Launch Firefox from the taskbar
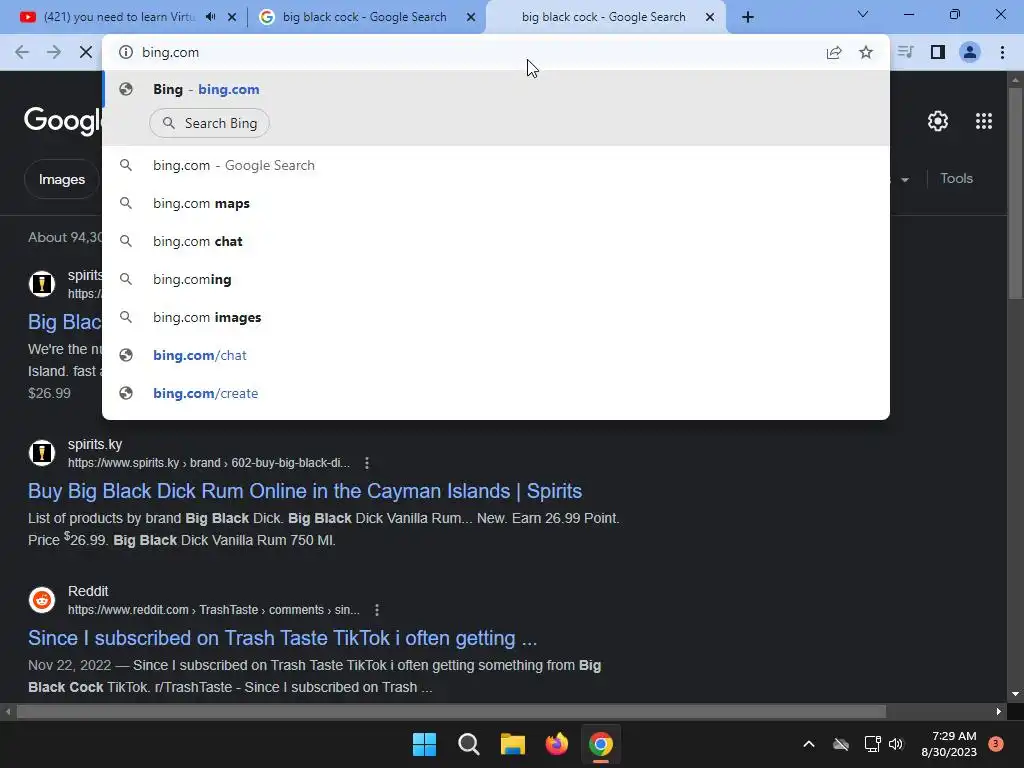1024x768 pixels. click(556, 744)
